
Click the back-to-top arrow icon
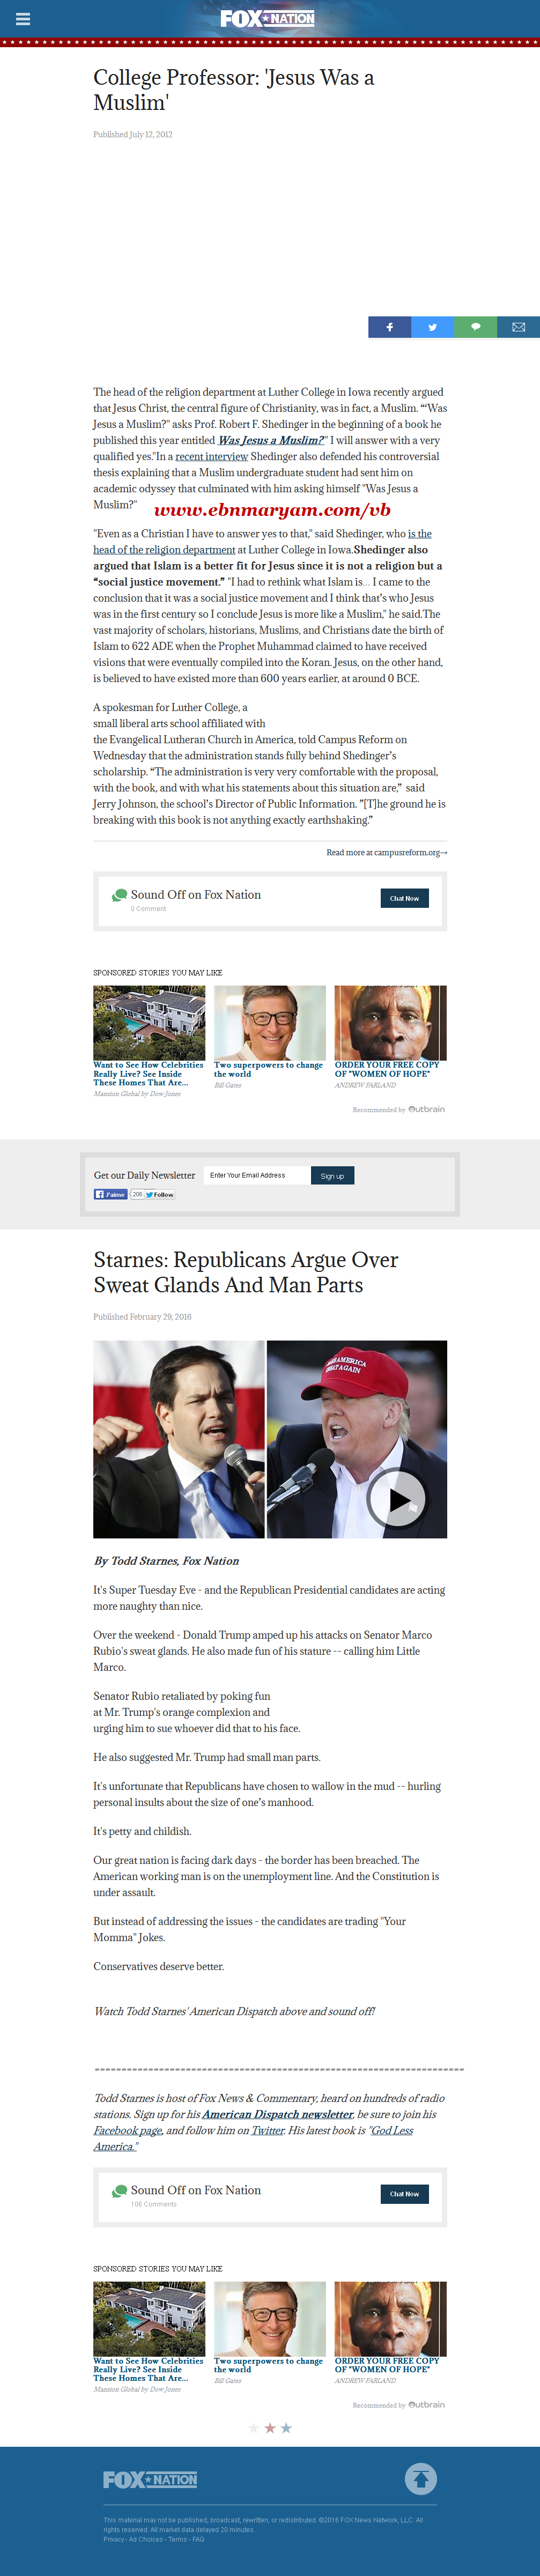pos(421,2478)
